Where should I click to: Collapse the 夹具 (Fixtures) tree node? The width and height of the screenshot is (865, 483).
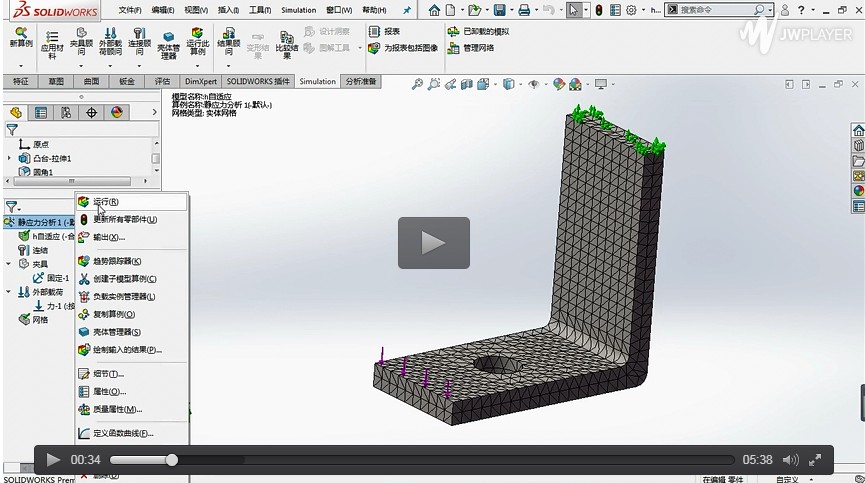[x=10, y=264]
